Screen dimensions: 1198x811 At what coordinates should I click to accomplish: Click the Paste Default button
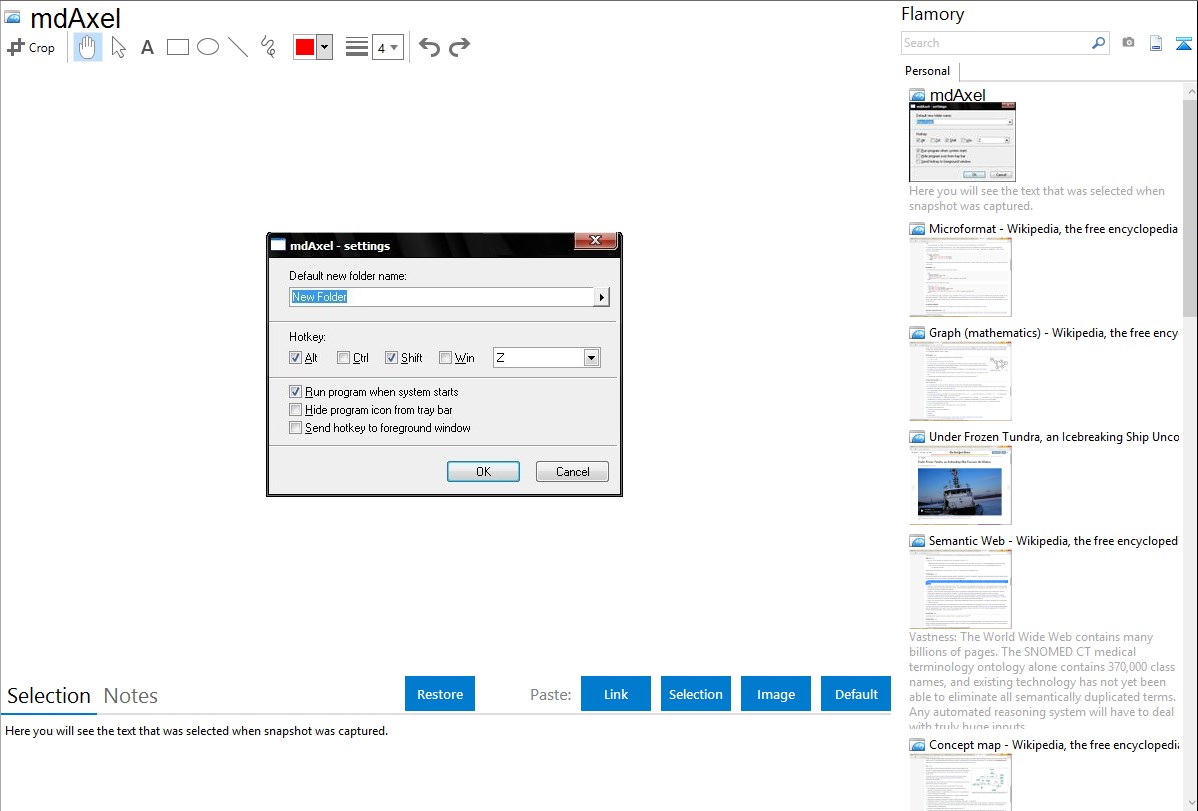tap(856, 694)
